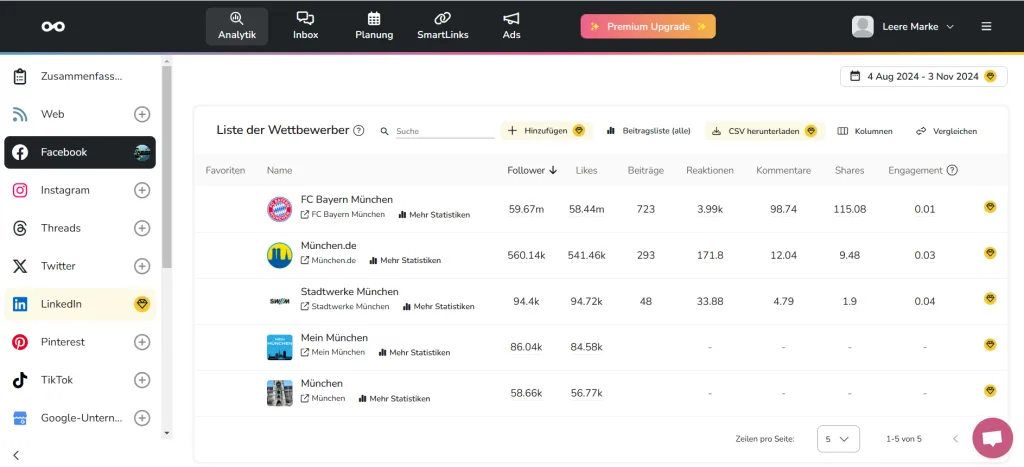Screen dimensions: 1024x467
Task: Click the FC Bayern München logo
Action: [x=279, y=209]
